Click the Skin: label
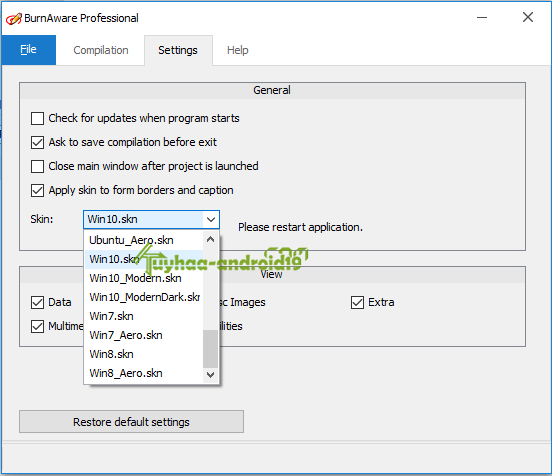 (x=42, y=219)
